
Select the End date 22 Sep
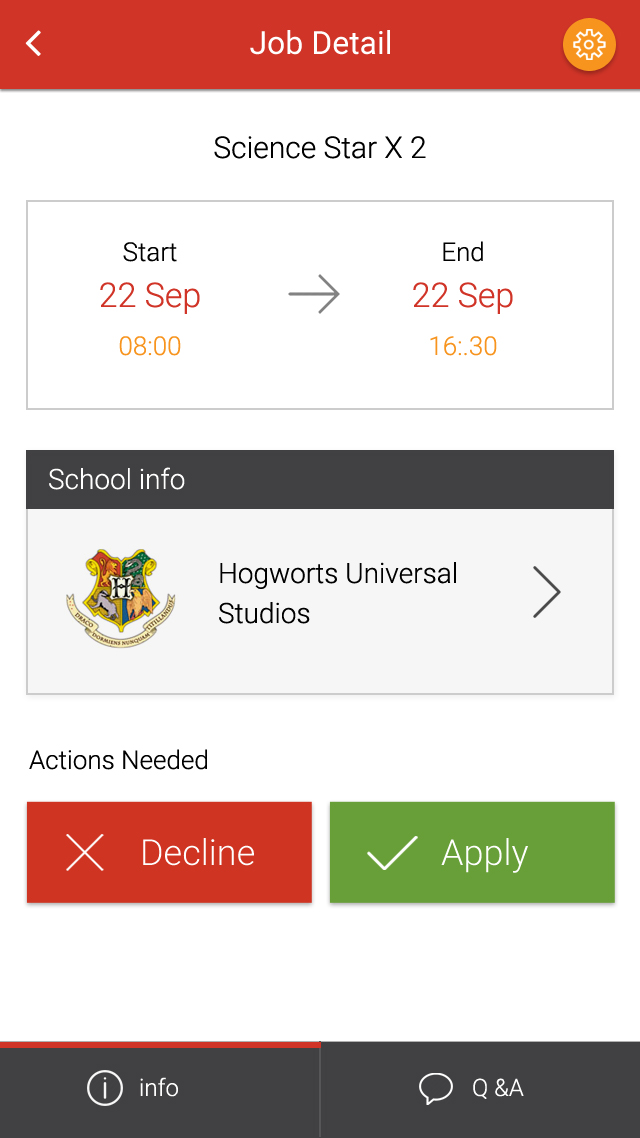point(463,296)
